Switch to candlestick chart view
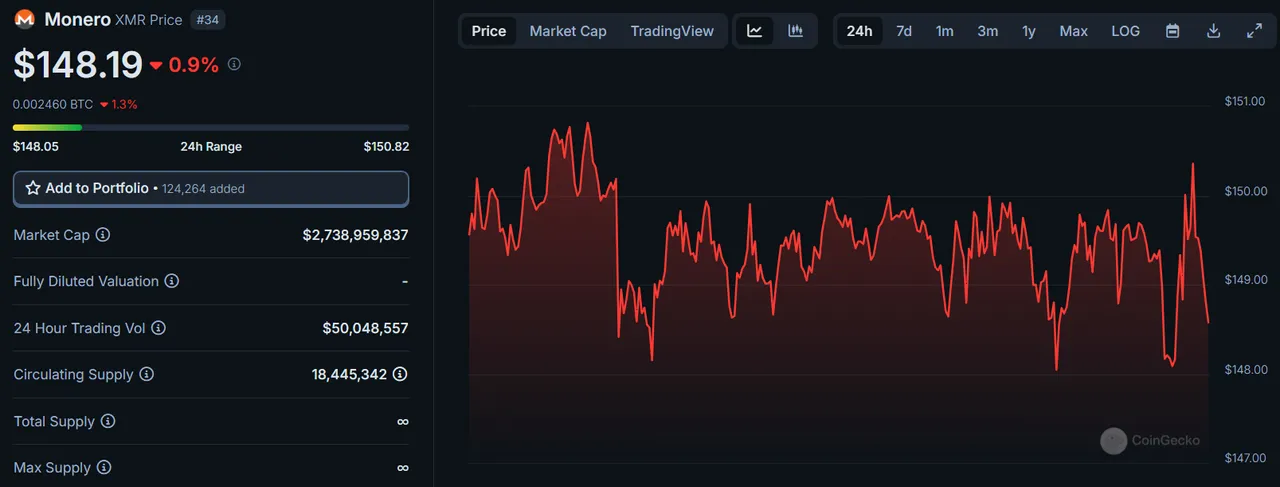Screen dimensions: 1280x487 coord(796,31)
